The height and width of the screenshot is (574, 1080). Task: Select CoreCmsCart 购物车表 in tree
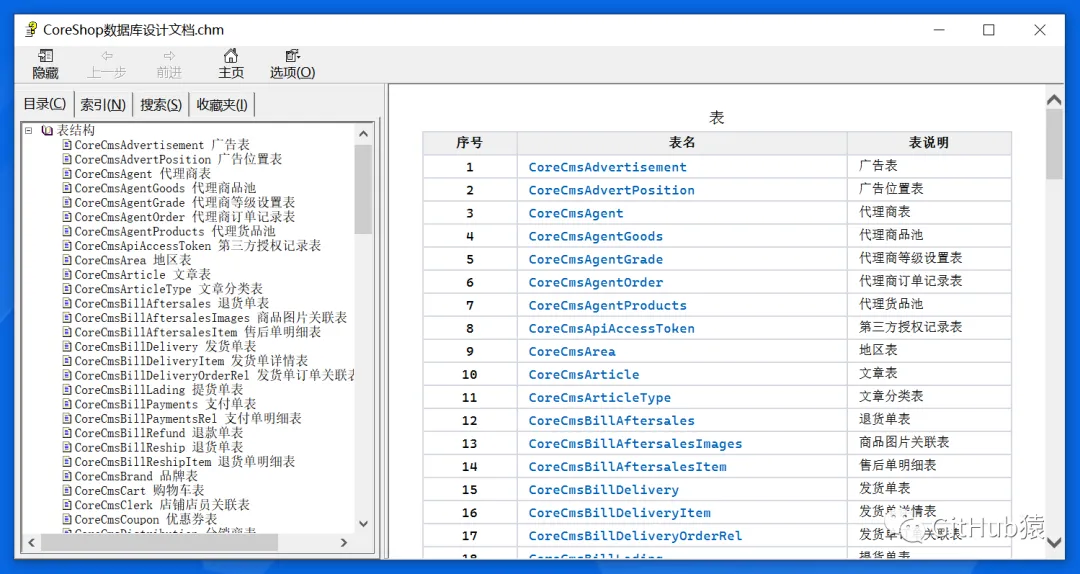coord(139,491)
